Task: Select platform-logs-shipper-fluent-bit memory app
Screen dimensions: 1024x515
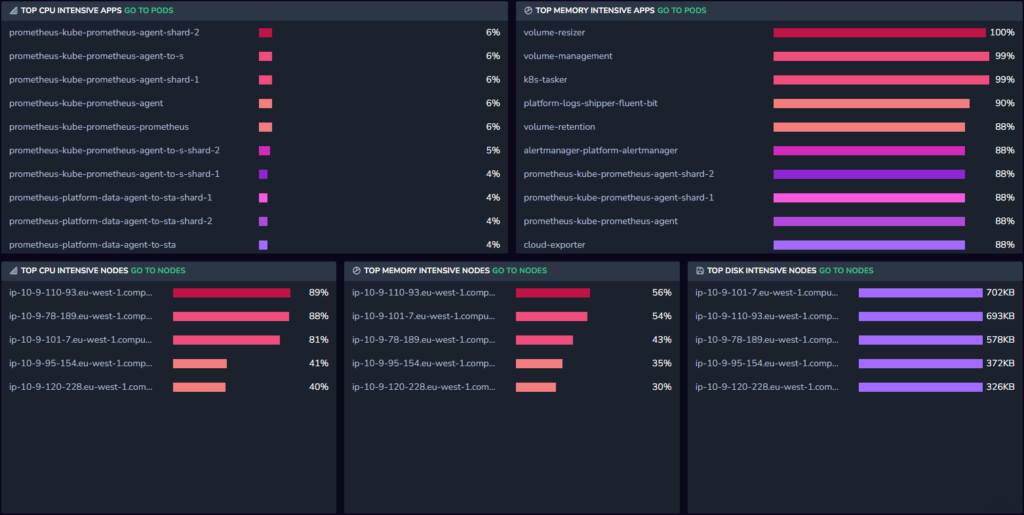Action: click(590, 103)
